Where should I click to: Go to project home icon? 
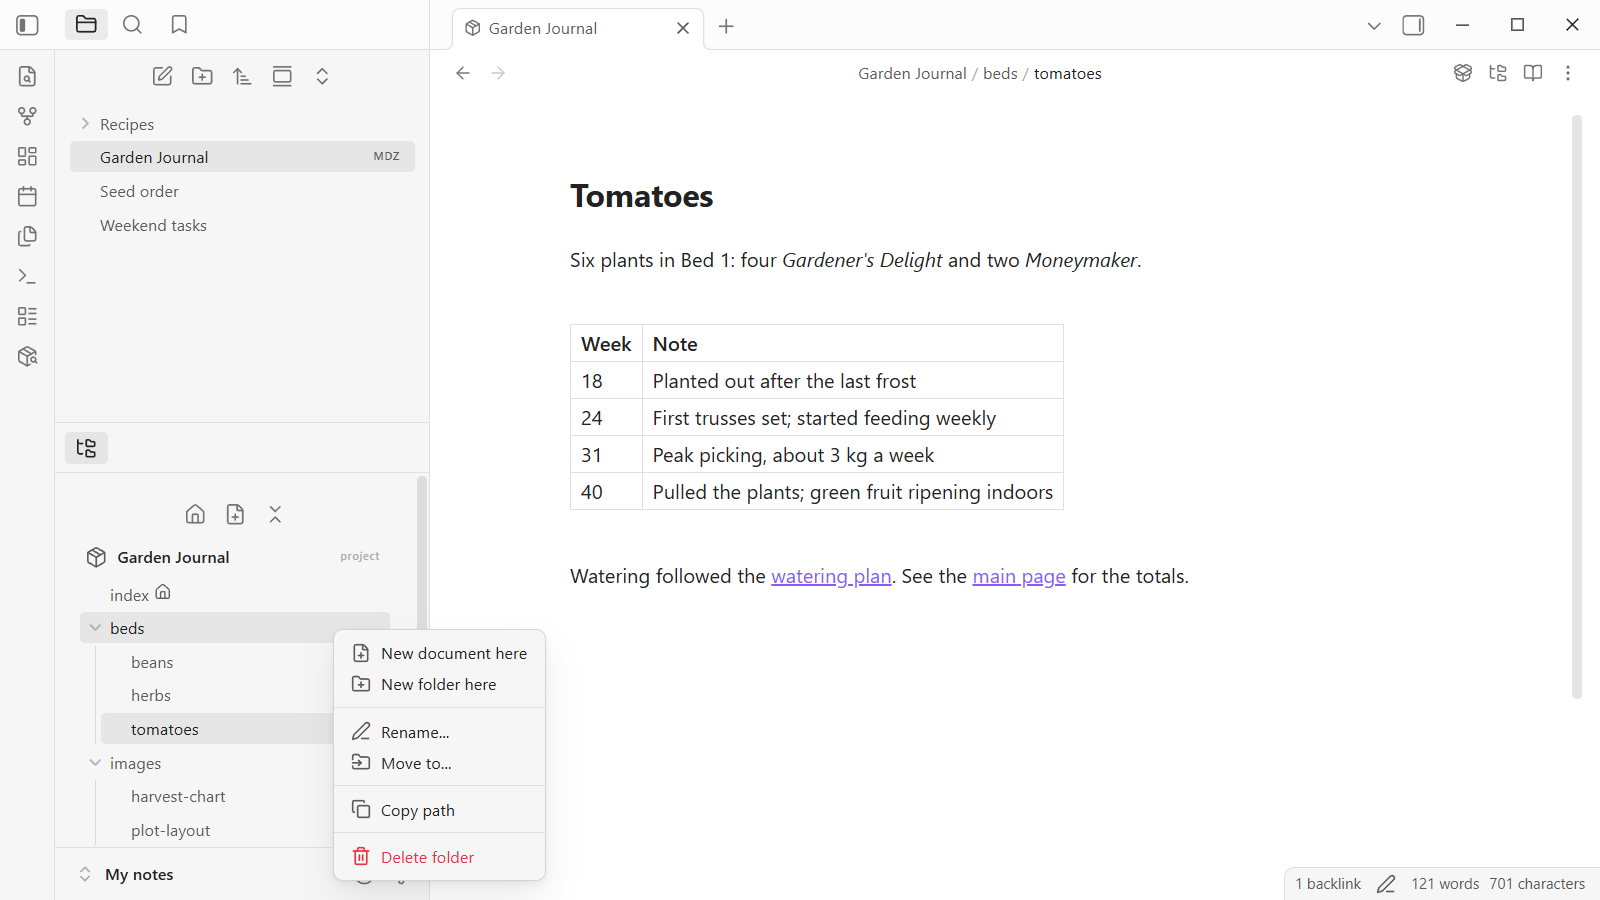pos(195,514)
